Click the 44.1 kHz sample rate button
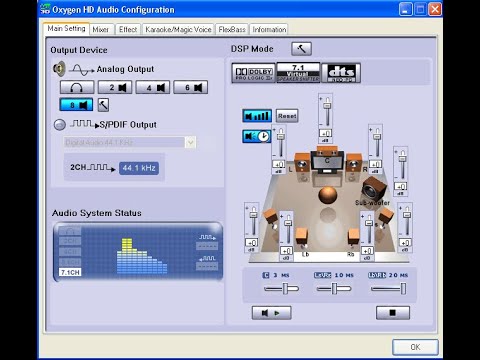The width and height of the screenshot is (480, 360). (x=139, y=168)
